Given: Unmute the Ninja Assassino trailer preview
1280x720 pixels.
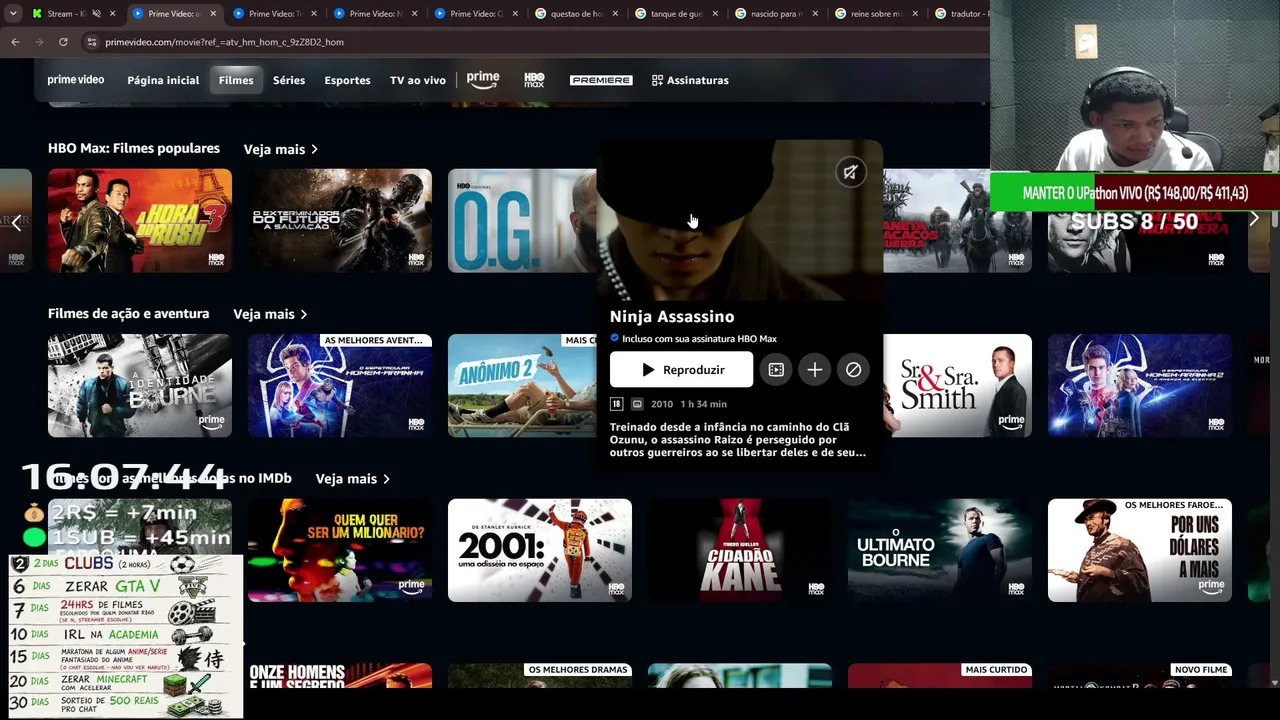Looking at the screenshot, I should point(850,172).
